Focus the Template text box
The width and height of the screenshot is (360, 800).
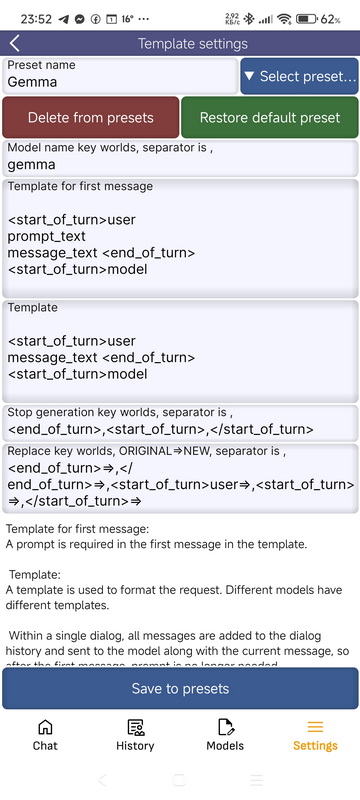click(180, 352)
